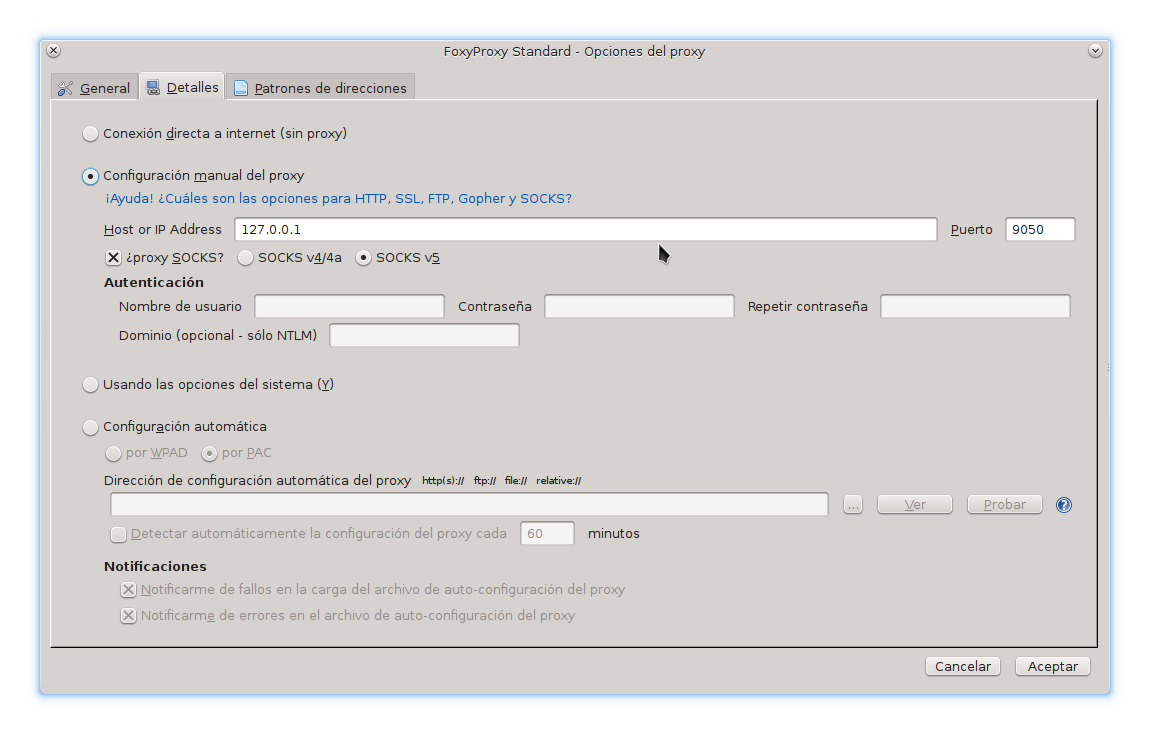
Task: Open the window menu arrow in the title bar
Action: tap(1095, 51)
